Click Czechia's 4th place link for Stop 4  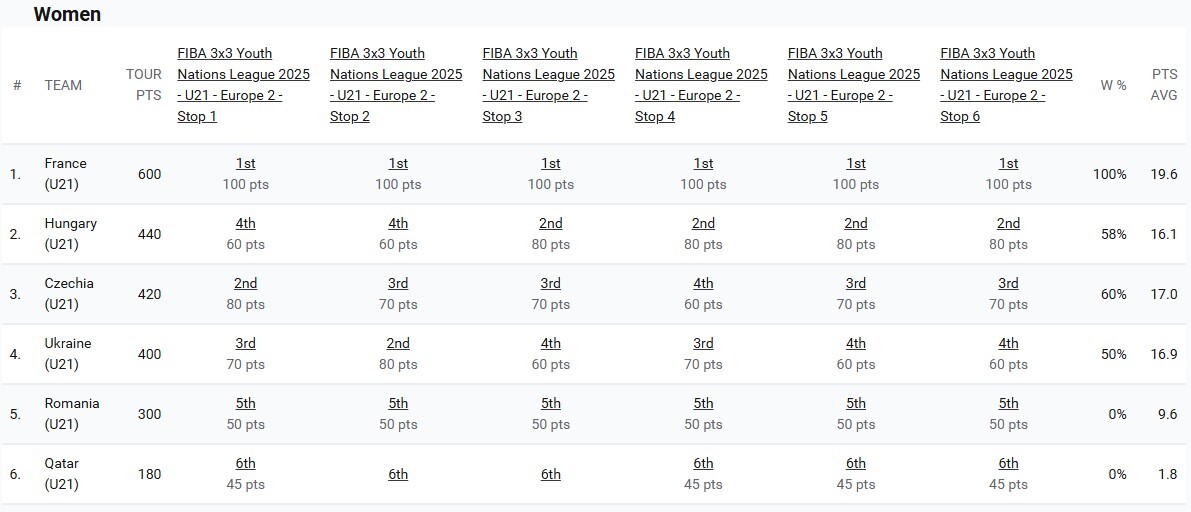coord(703,283)
